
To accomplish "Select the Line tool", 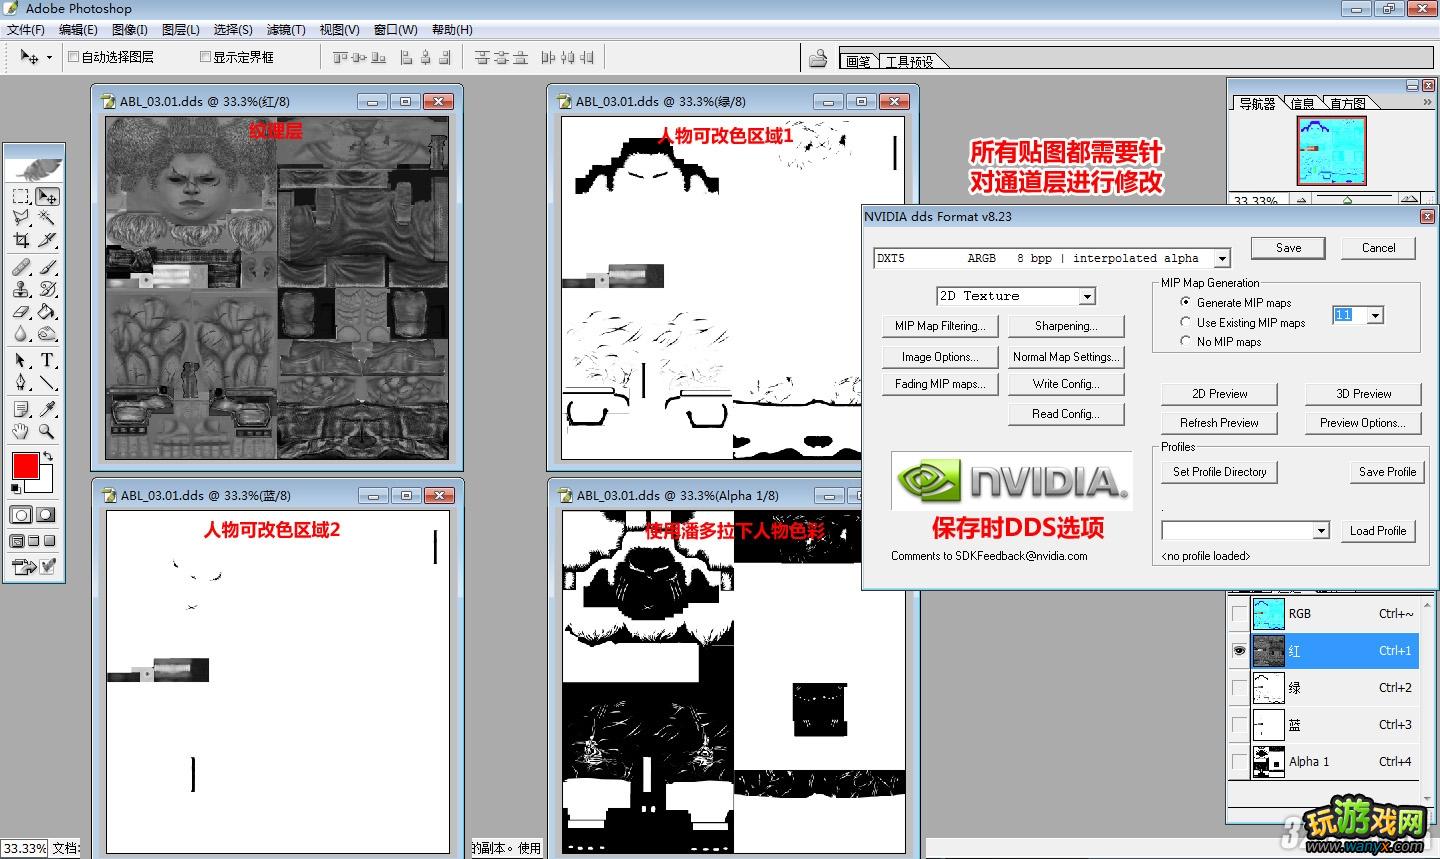I will pyautogui.click(x=47, y=382).
